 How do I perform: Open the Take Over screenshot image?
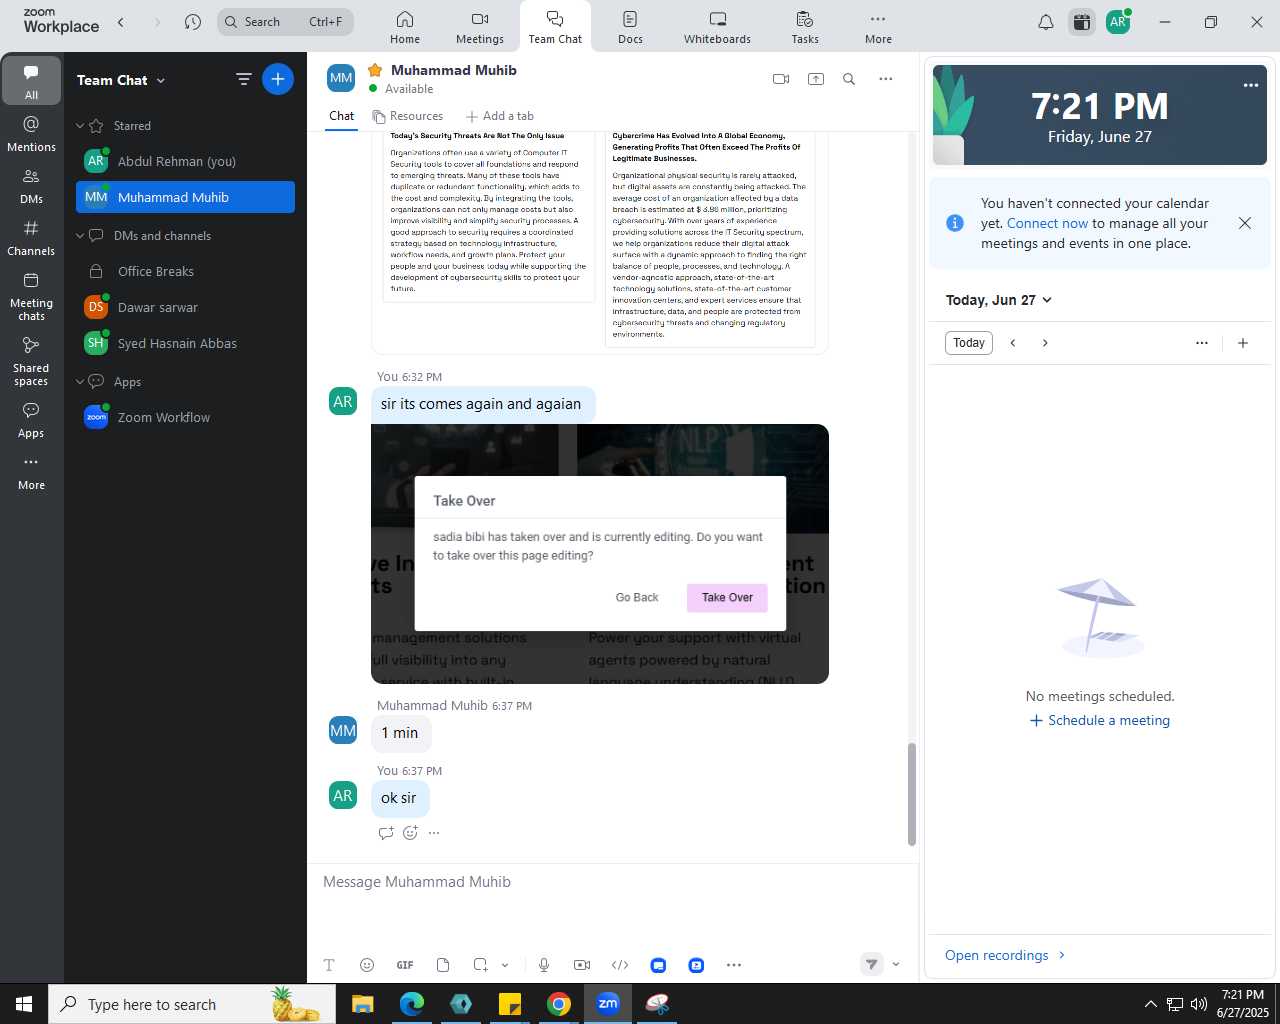(600, 554)
